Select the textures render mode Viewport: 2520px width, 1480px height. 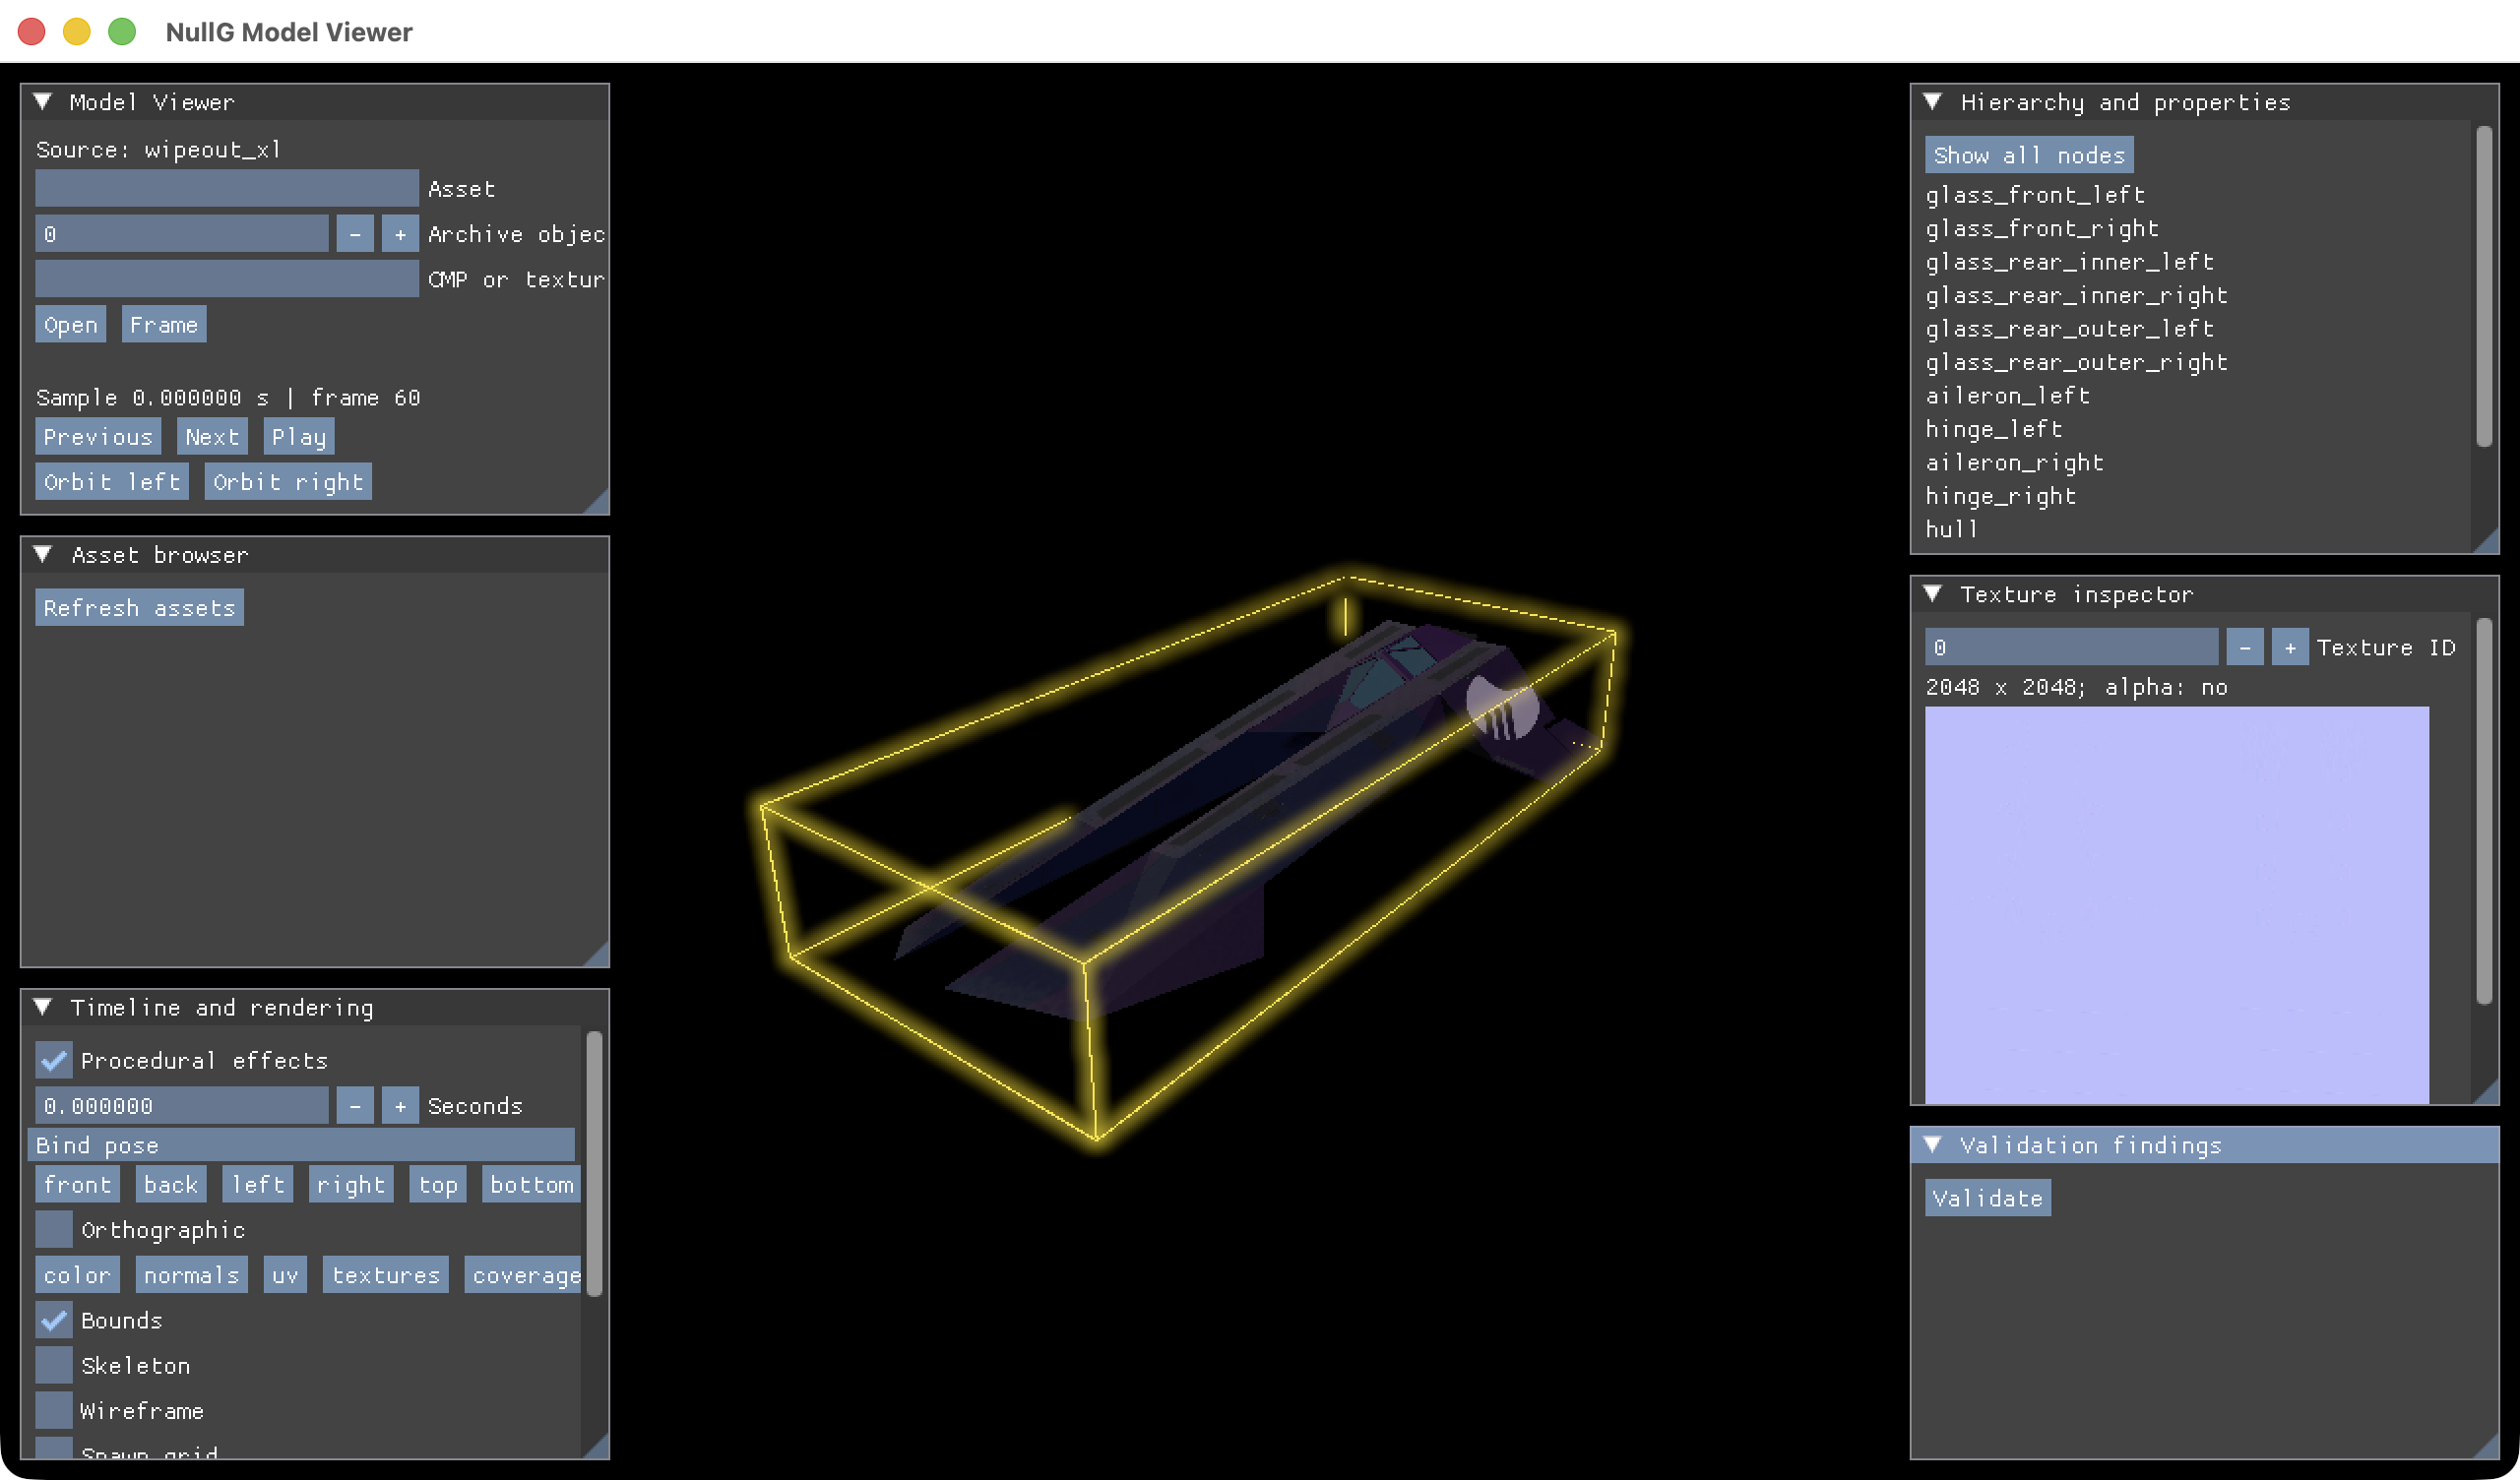click(x=386, y=1275)
